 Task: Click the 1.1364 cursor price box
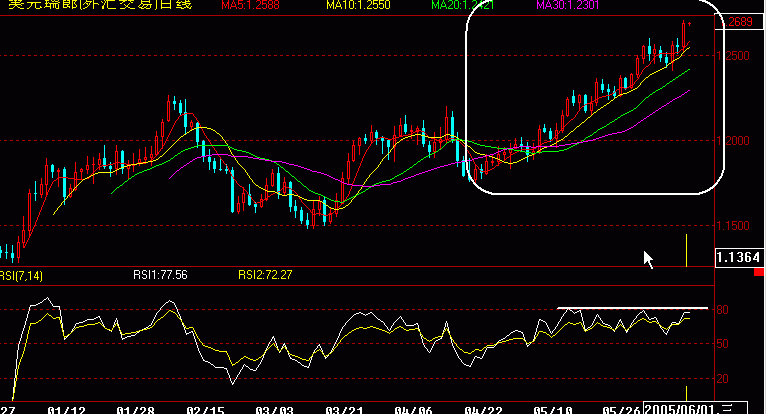click(738, 258)
